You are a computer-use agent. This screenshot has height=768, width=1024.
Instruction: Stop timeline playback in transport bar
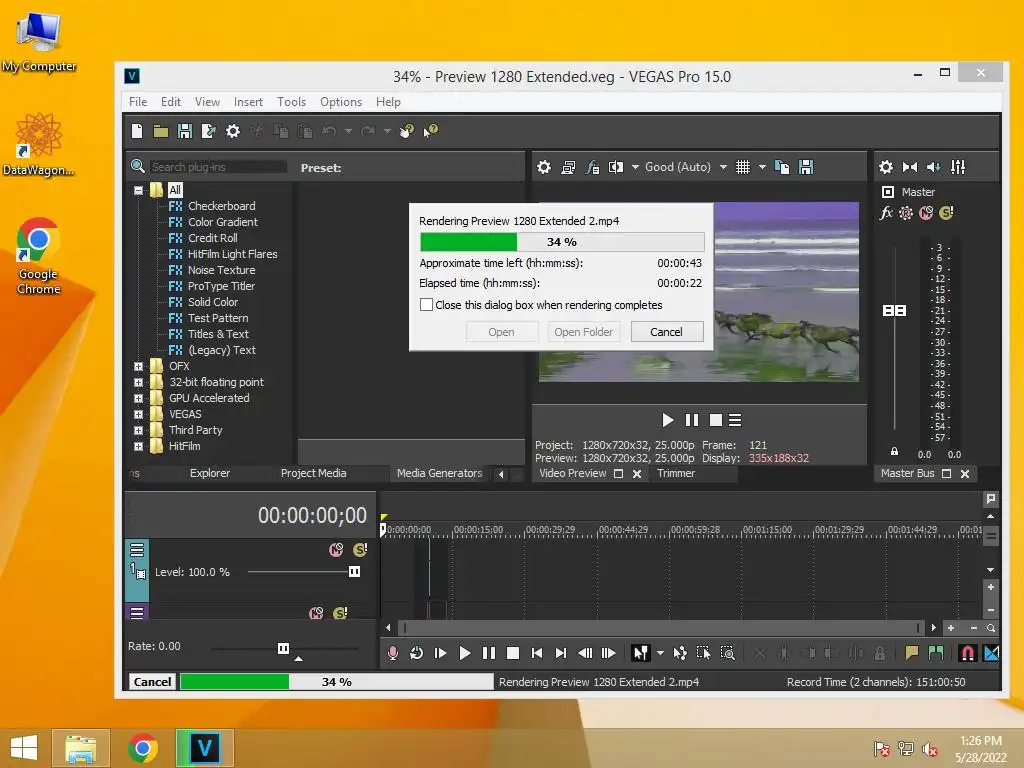tap(513, 653)
